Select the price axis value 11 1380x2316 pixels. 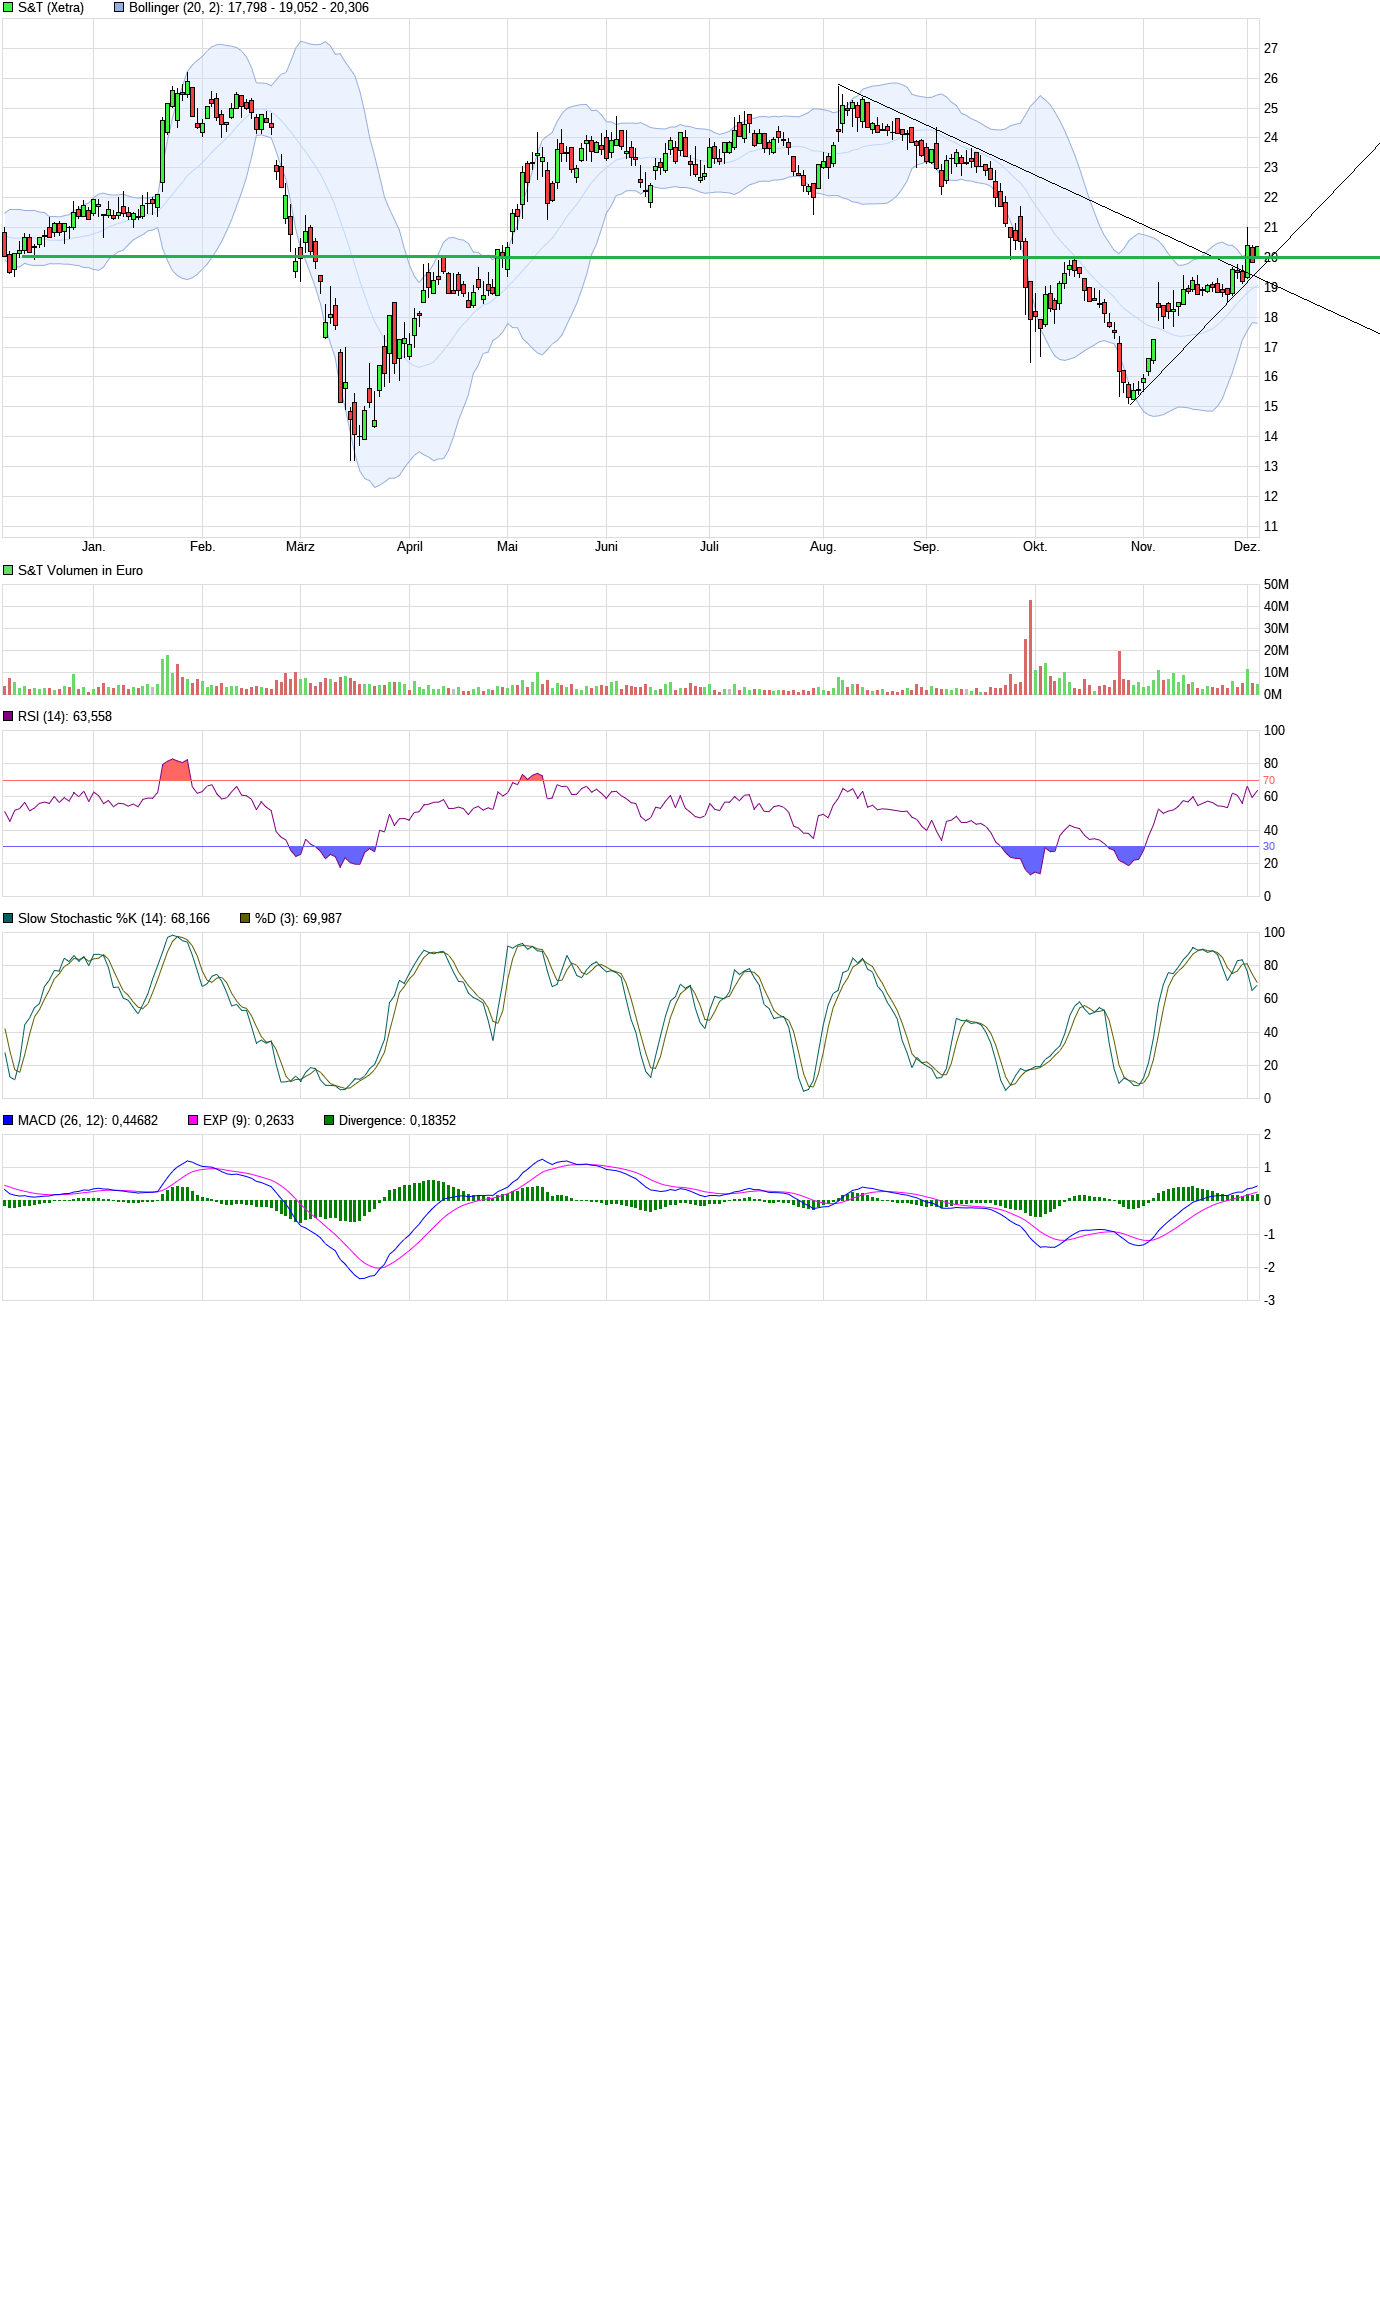click(1271, 527)
